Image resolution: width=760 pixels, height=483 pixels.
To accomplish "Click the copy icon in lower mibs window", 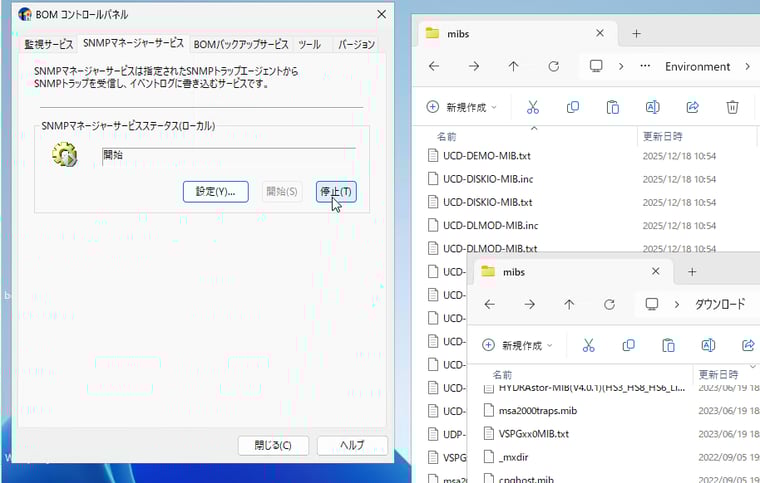I will 628,345.
